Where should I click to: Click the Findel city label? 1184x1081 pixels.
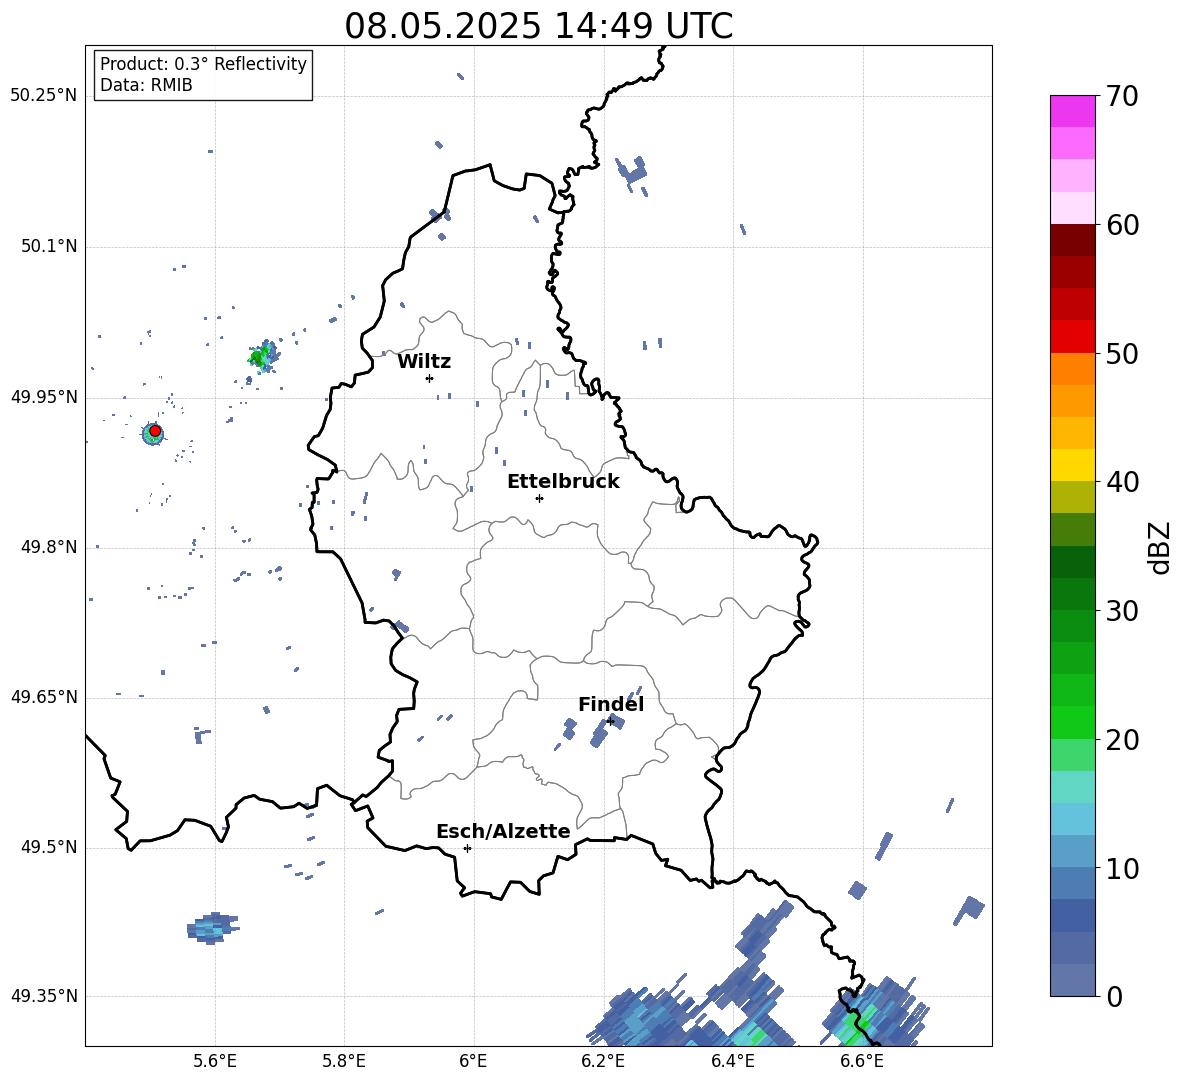pyautogui.click(x=611, y=704)
